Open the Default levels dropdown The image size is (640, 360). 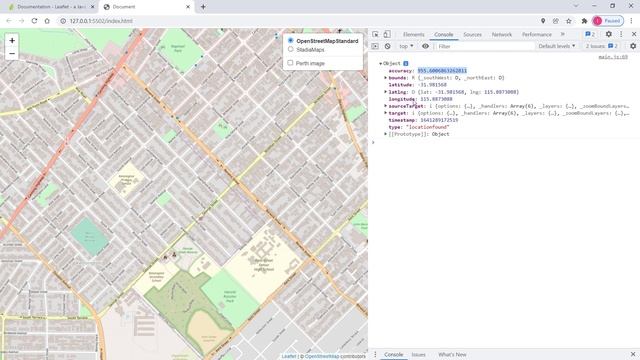tap(557, 46)
